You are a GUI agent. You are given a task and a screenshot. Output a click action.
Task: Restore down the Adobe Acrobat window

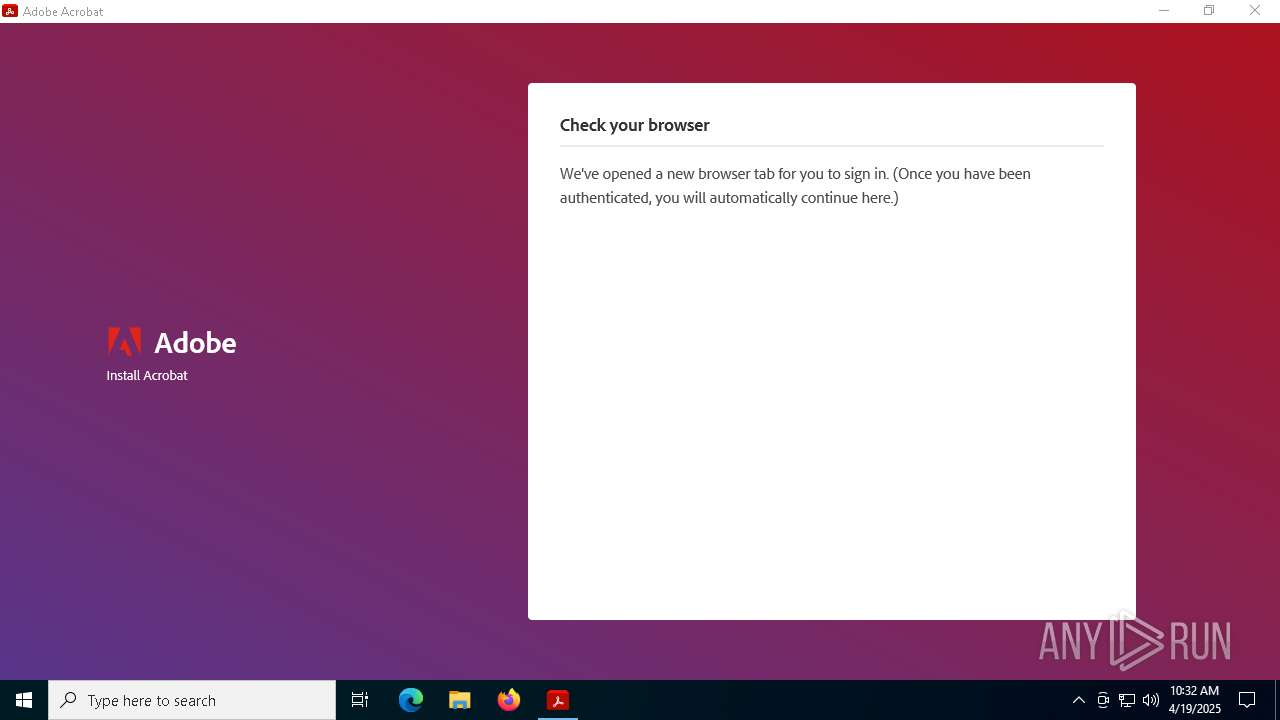(1209, 11)
